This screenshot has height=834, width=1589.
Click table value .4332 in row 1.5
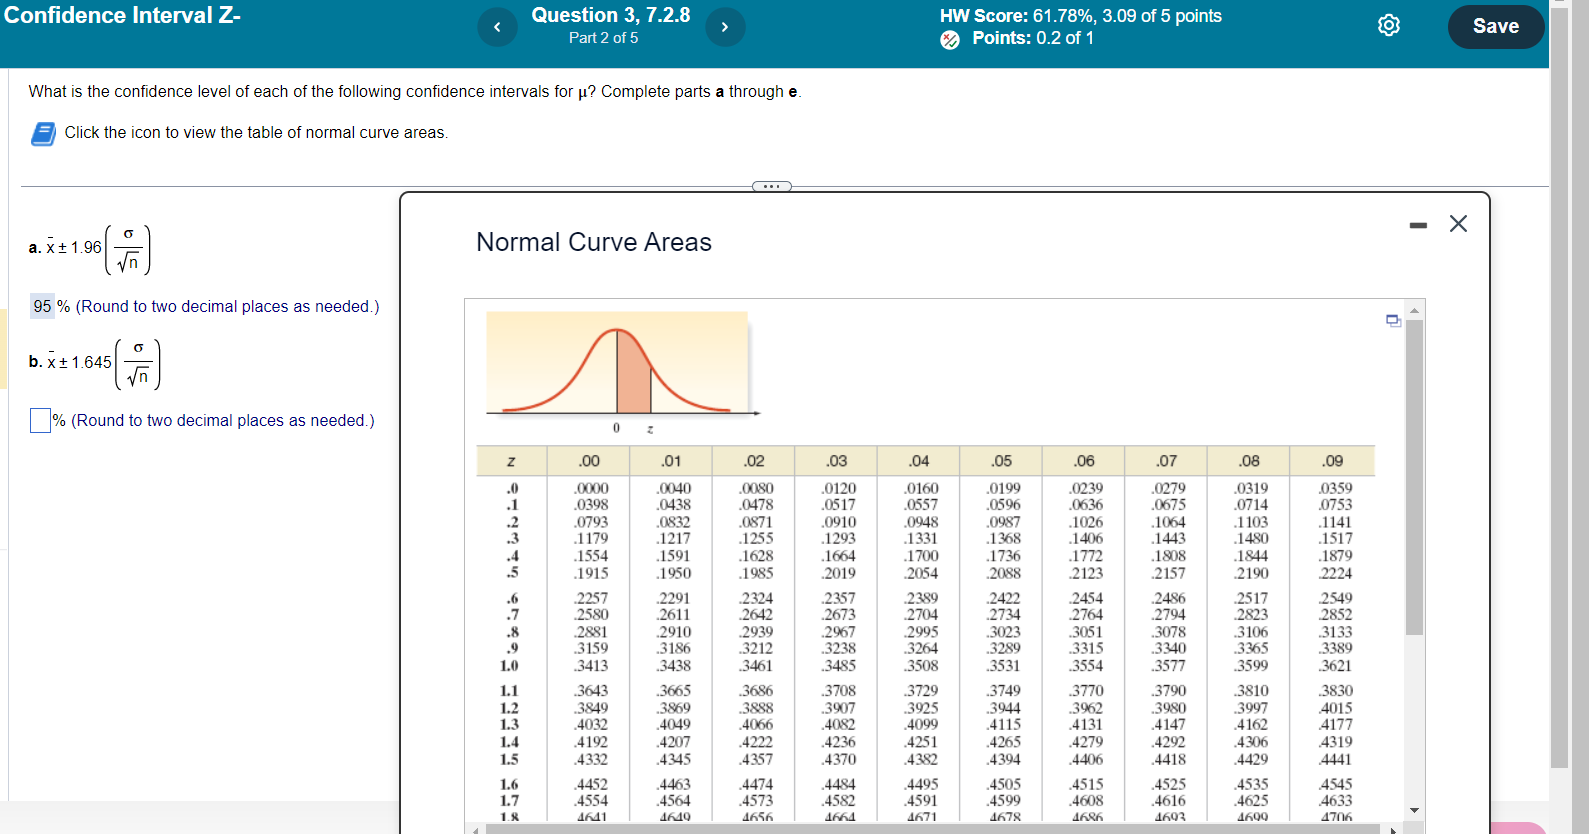point(591,759)
